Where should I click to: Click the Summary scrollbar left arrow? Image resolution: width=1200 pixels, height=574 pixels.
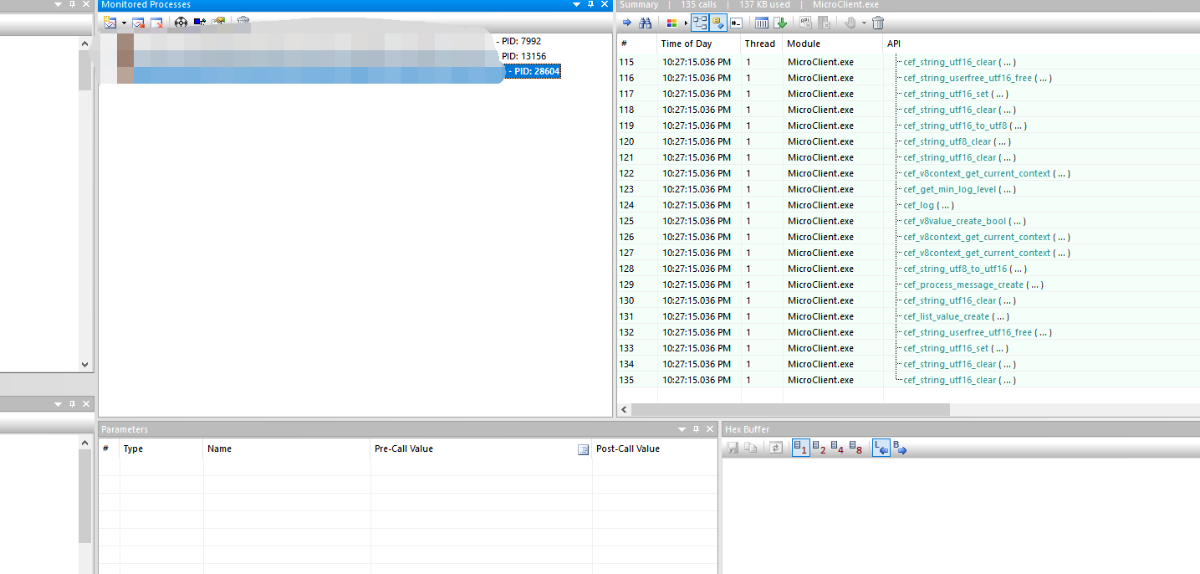[622, 410]
